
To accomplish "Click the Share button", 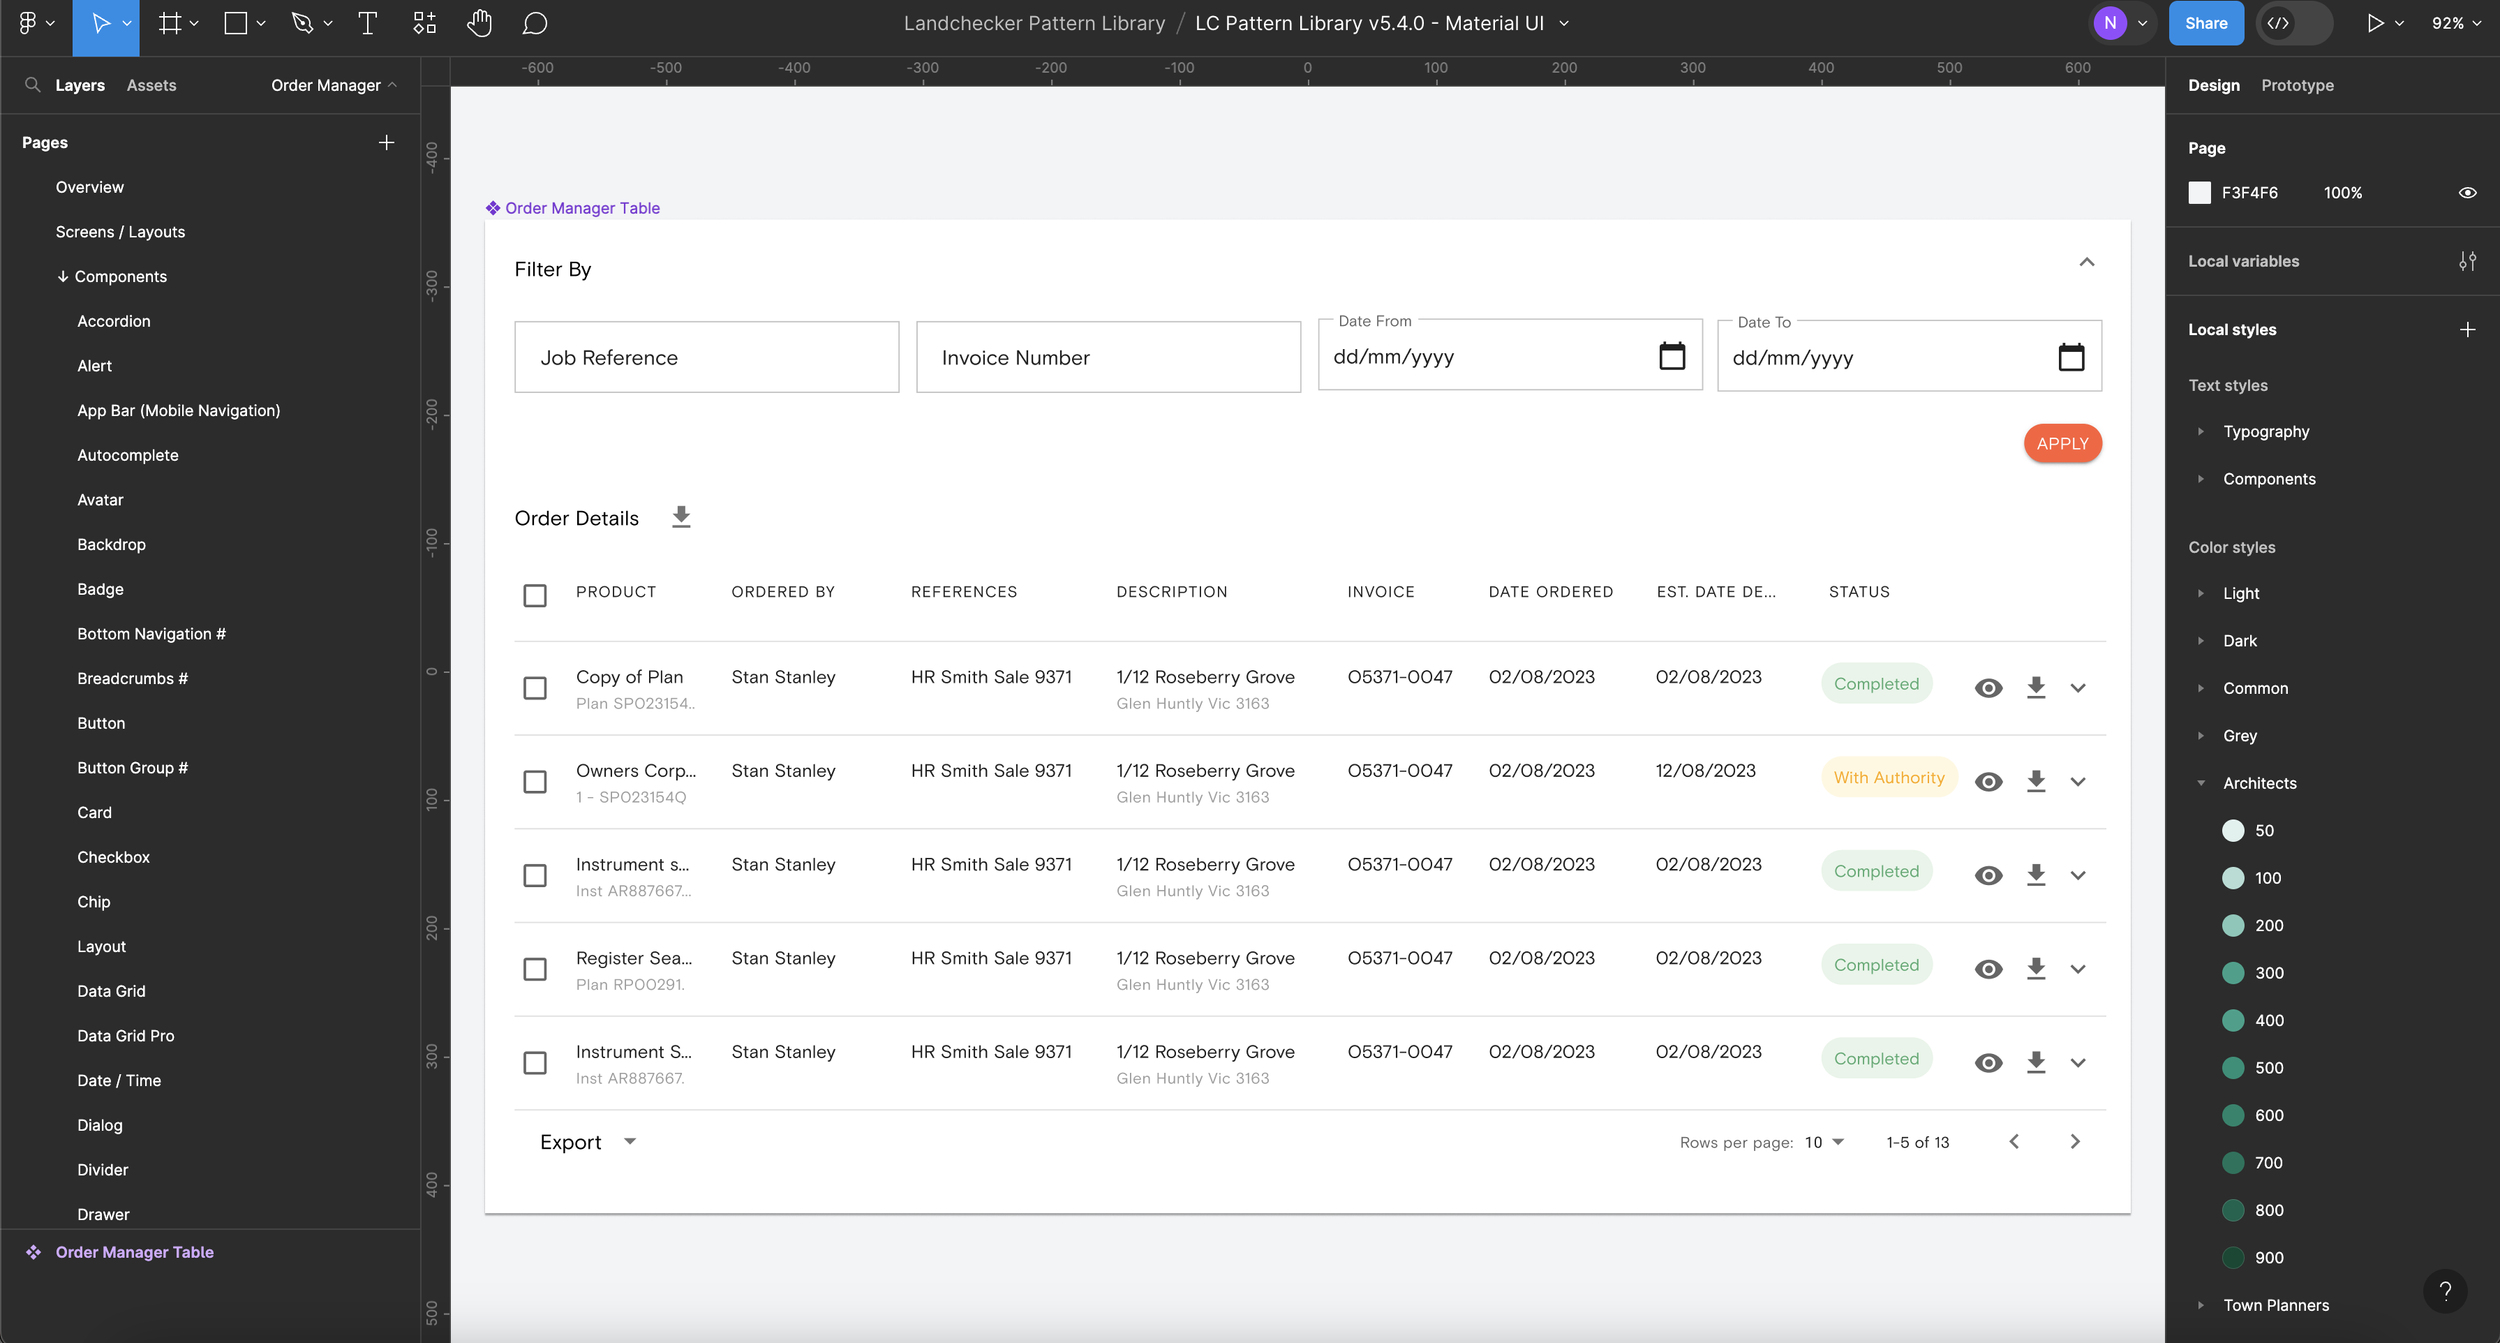I will tap(2206, 23).
